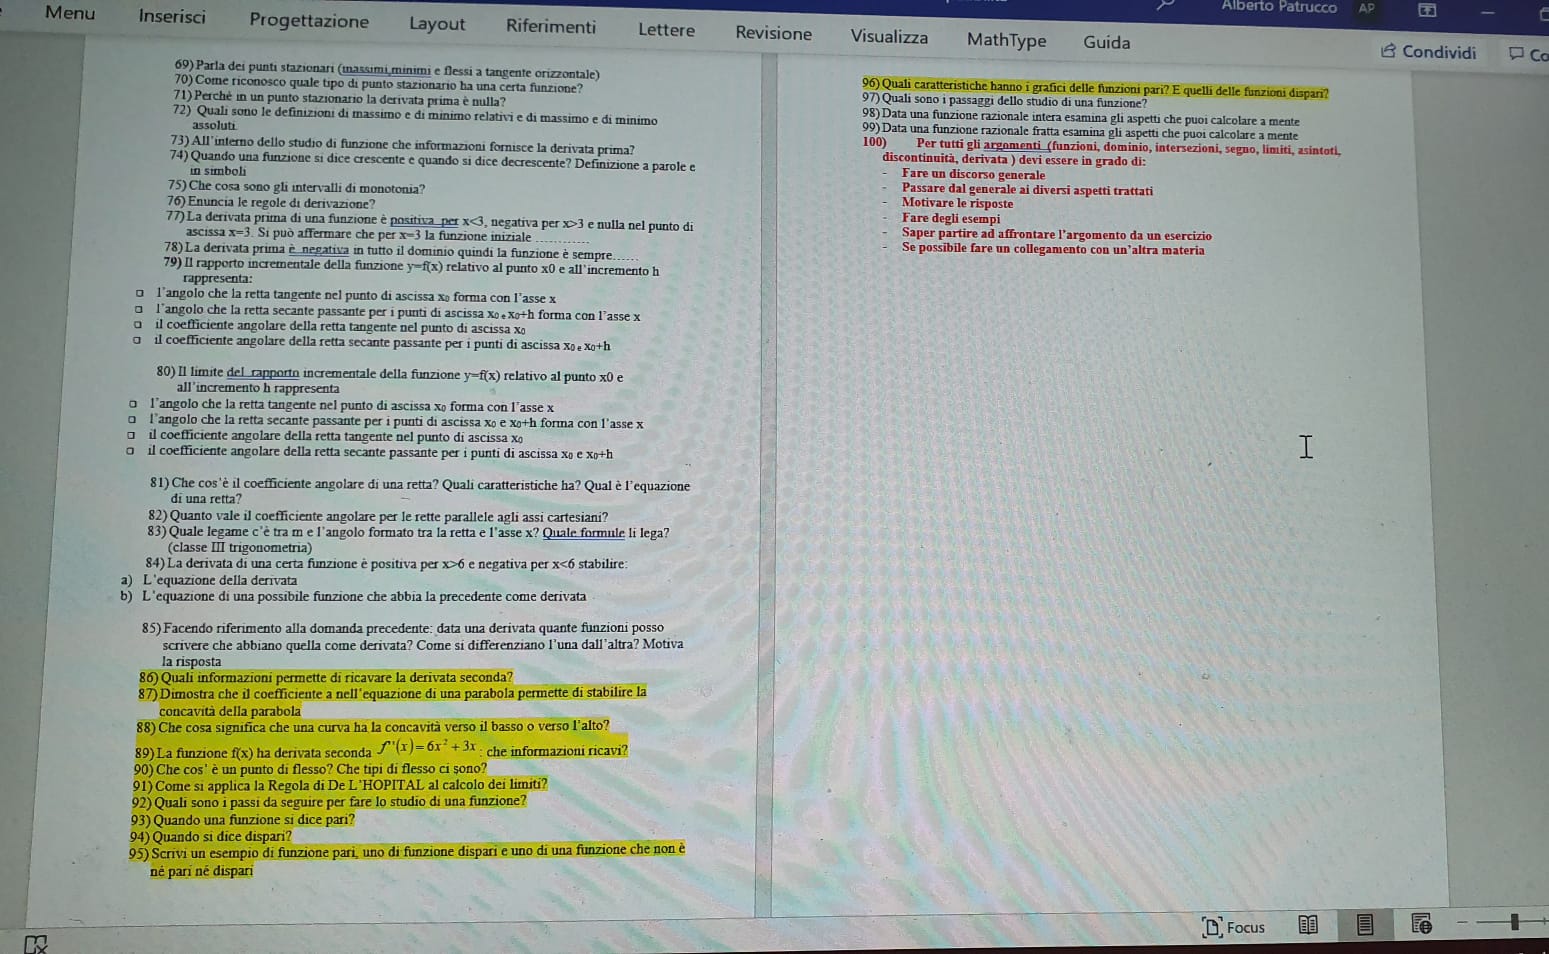Select the Lettere tab
1549x954 pixels.
(x=666, y=30)
